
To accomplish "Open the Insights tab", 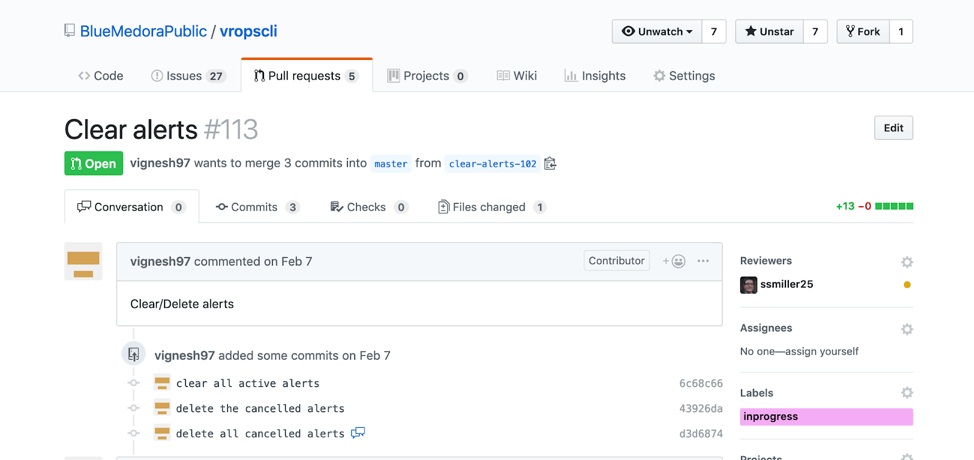I will point(595,76).
